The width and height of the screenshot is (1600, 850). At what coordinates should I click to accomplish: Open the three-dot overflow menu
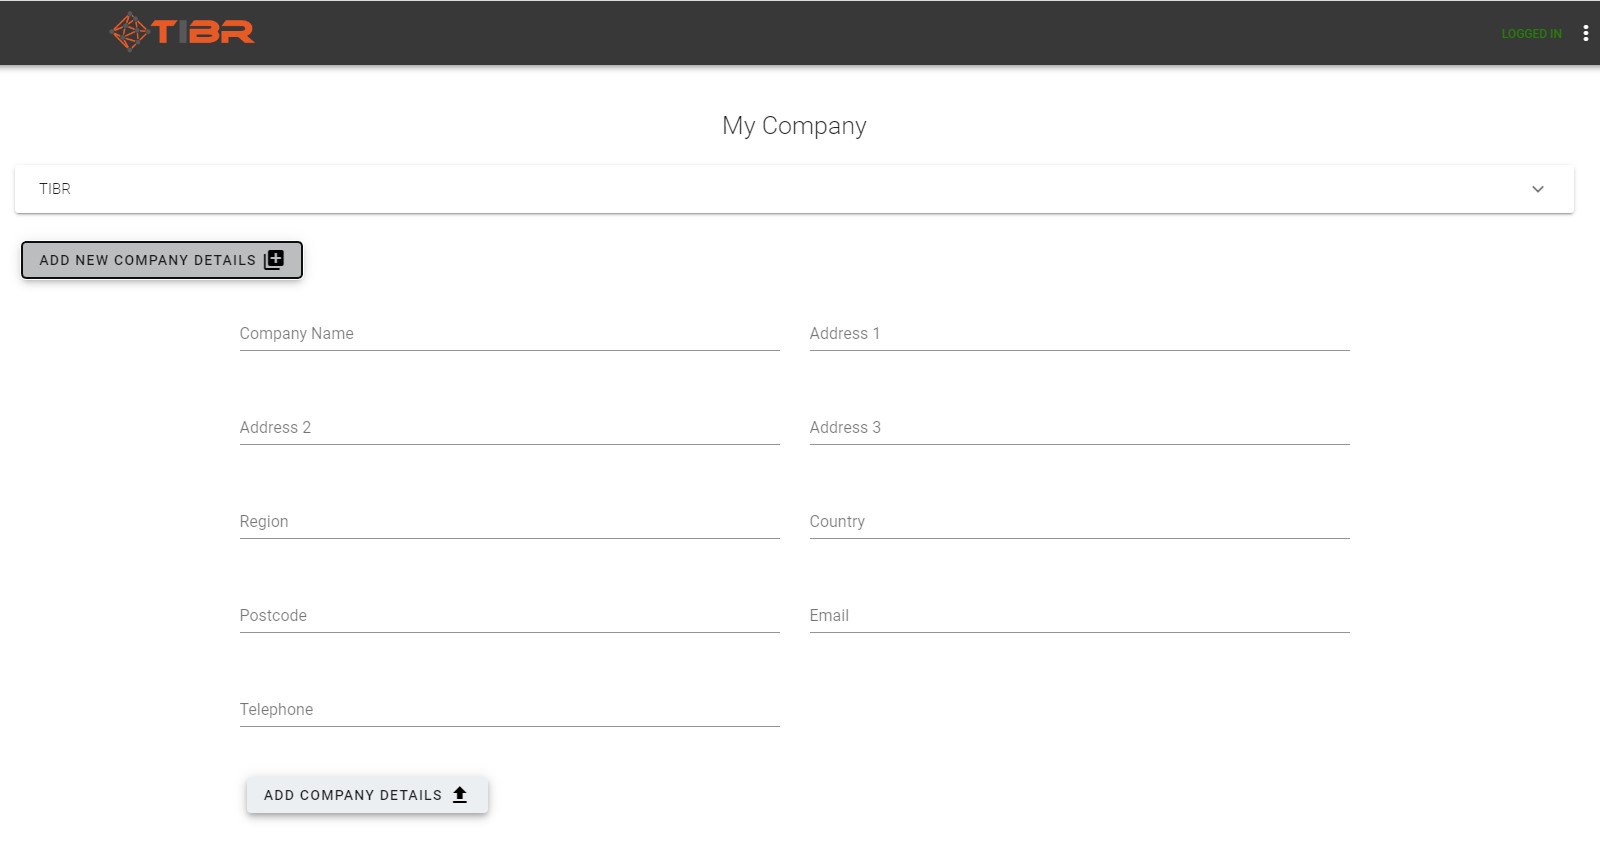(1585, 32)
